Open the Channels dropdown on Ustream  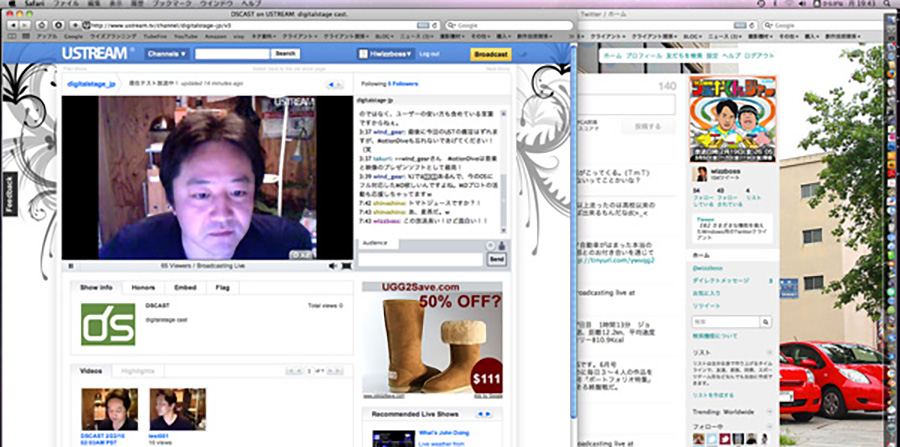pos(166,54)
